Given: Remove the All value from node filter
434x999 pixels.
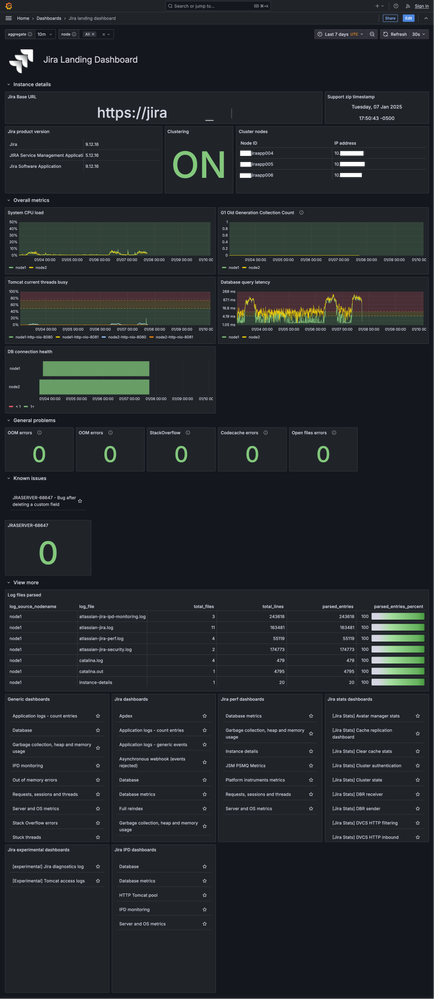Looking at the screenshot, I should pos(94,34).
